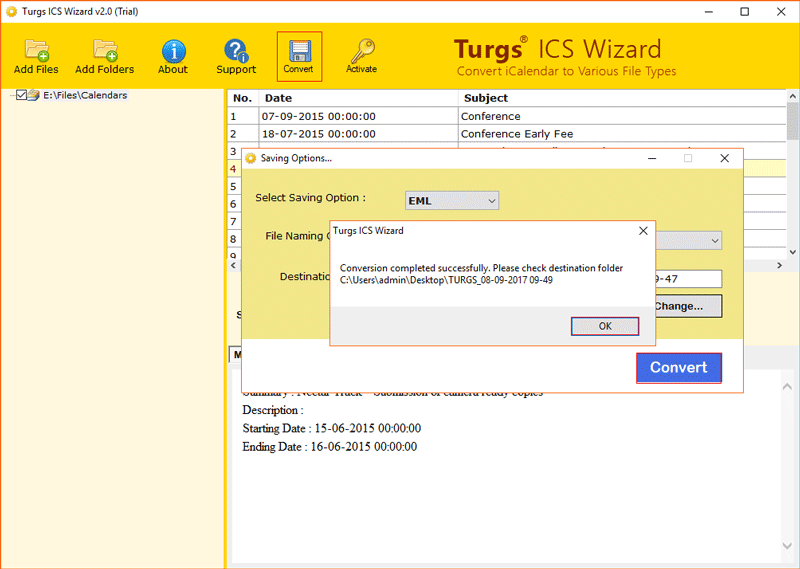Click the preview pane scroll up arrow
This screenshot has width=800, height=569.
point(787,387)
